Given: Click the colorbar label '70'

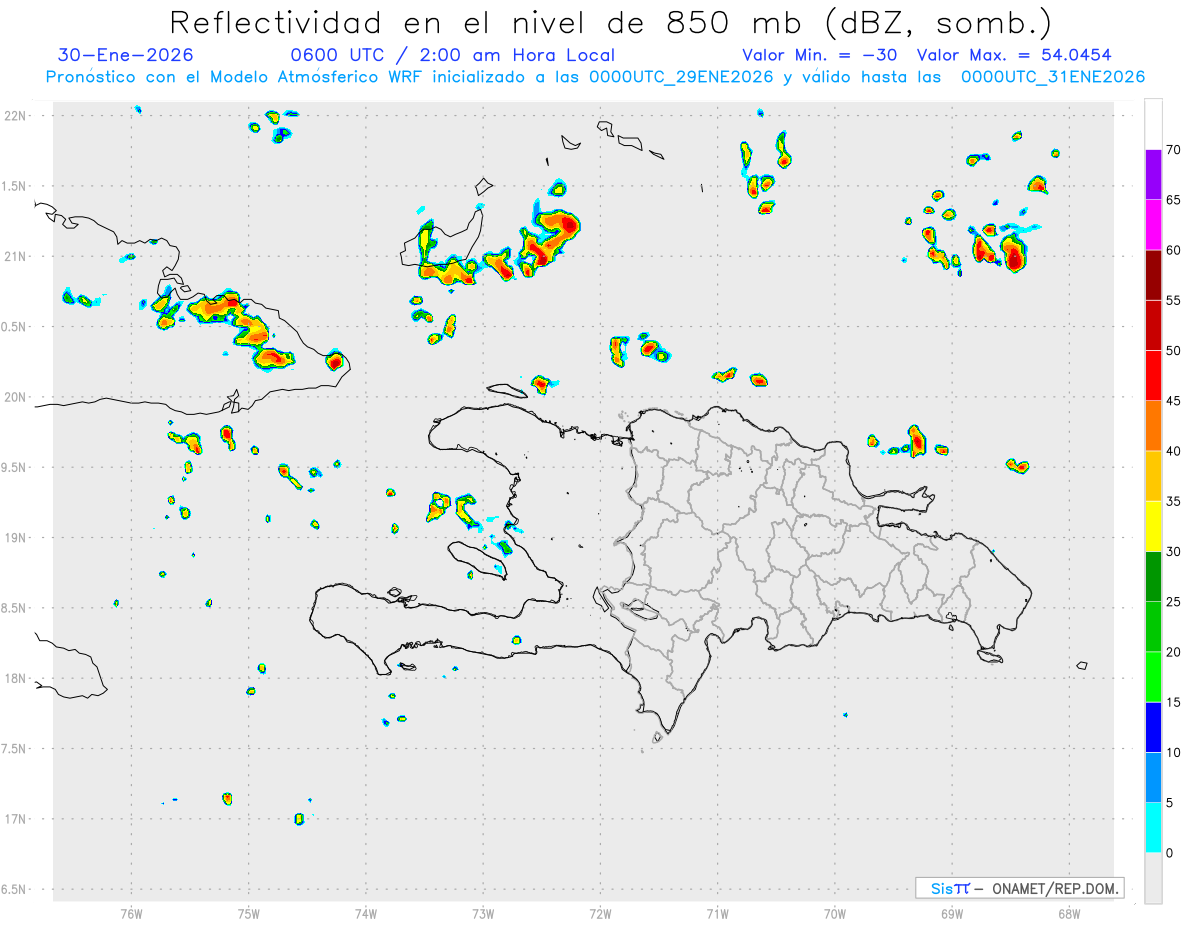Looking at the screenshot, I should pos(1174,150).
